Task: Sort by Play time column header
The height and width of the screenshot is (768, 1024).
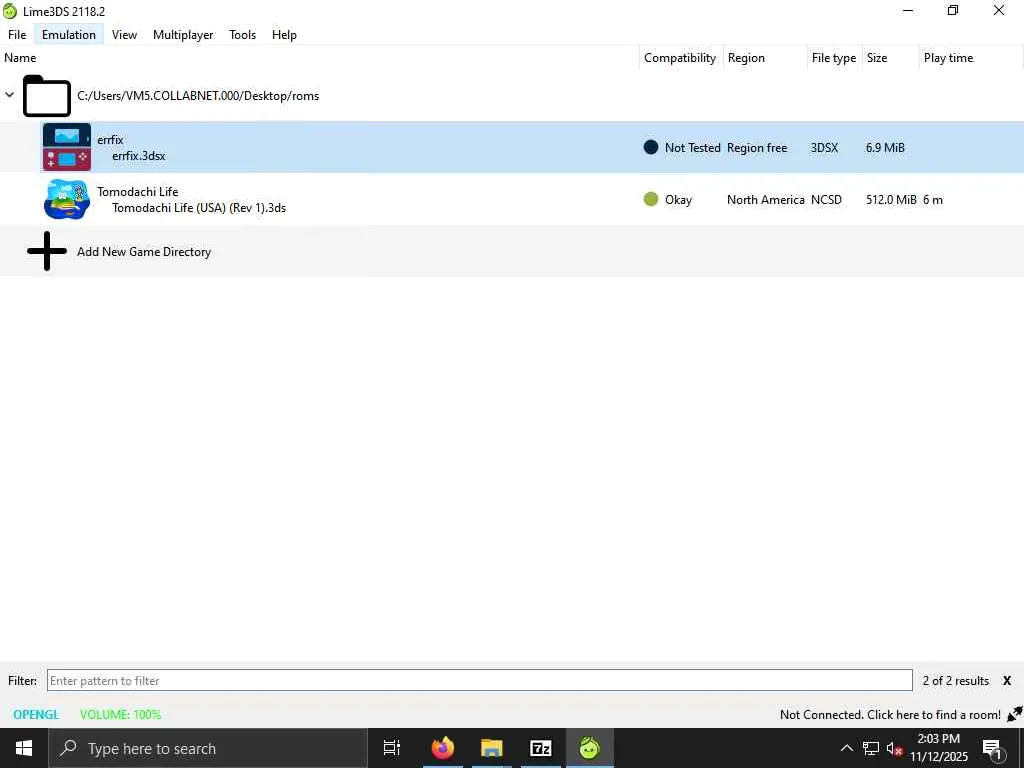Action: 948,57
